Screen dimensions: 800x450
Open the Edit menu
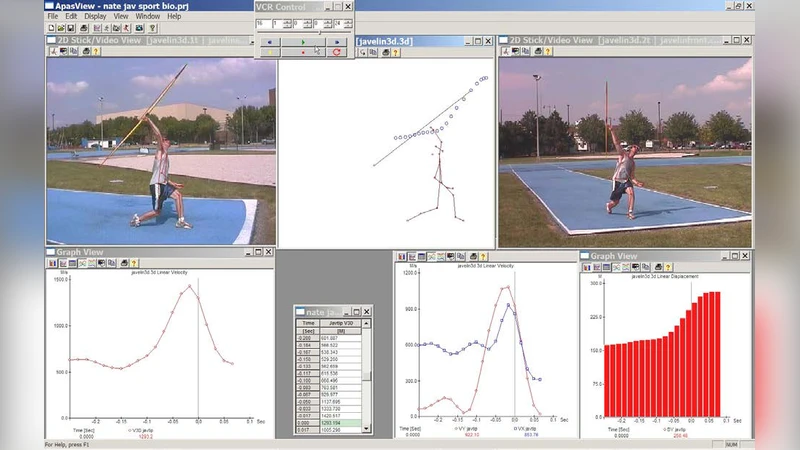pos(72,16)
